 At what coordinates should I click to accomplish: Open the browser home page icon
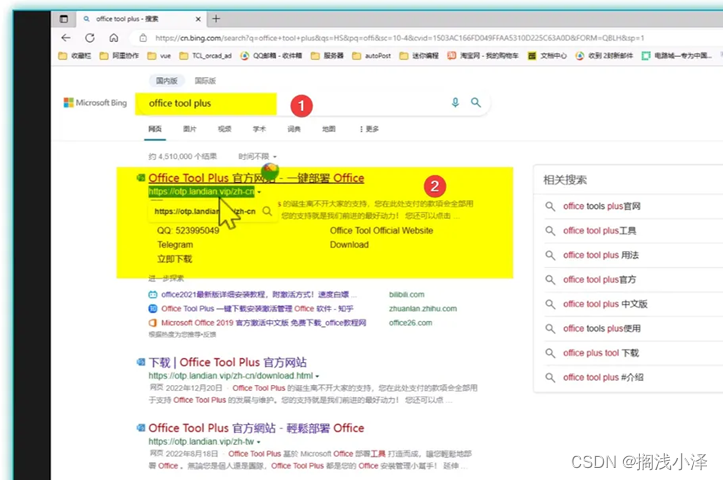[113, 38]
